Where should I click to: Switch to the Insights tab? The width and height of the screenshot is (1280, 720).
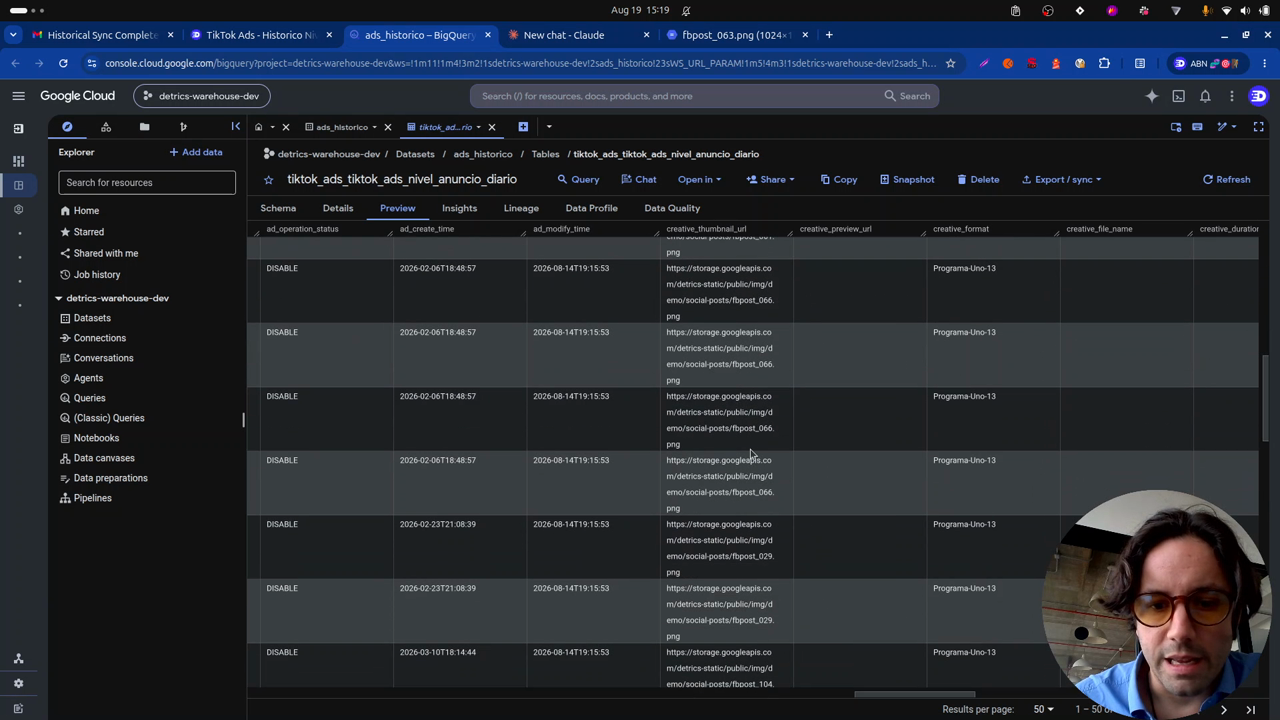[459, 208]
